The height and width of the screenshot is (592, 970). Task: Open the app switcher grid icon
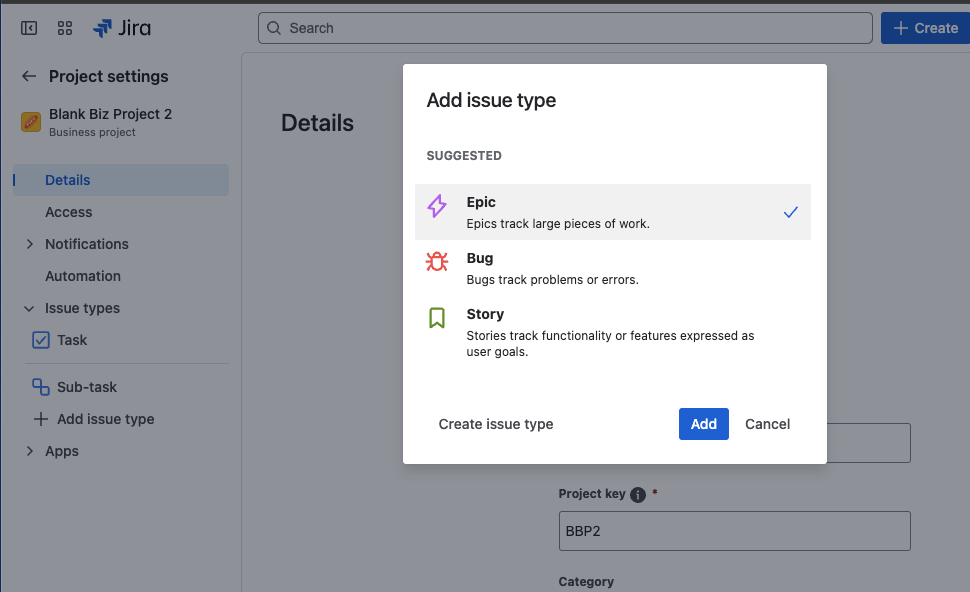[x=65, y=28]
